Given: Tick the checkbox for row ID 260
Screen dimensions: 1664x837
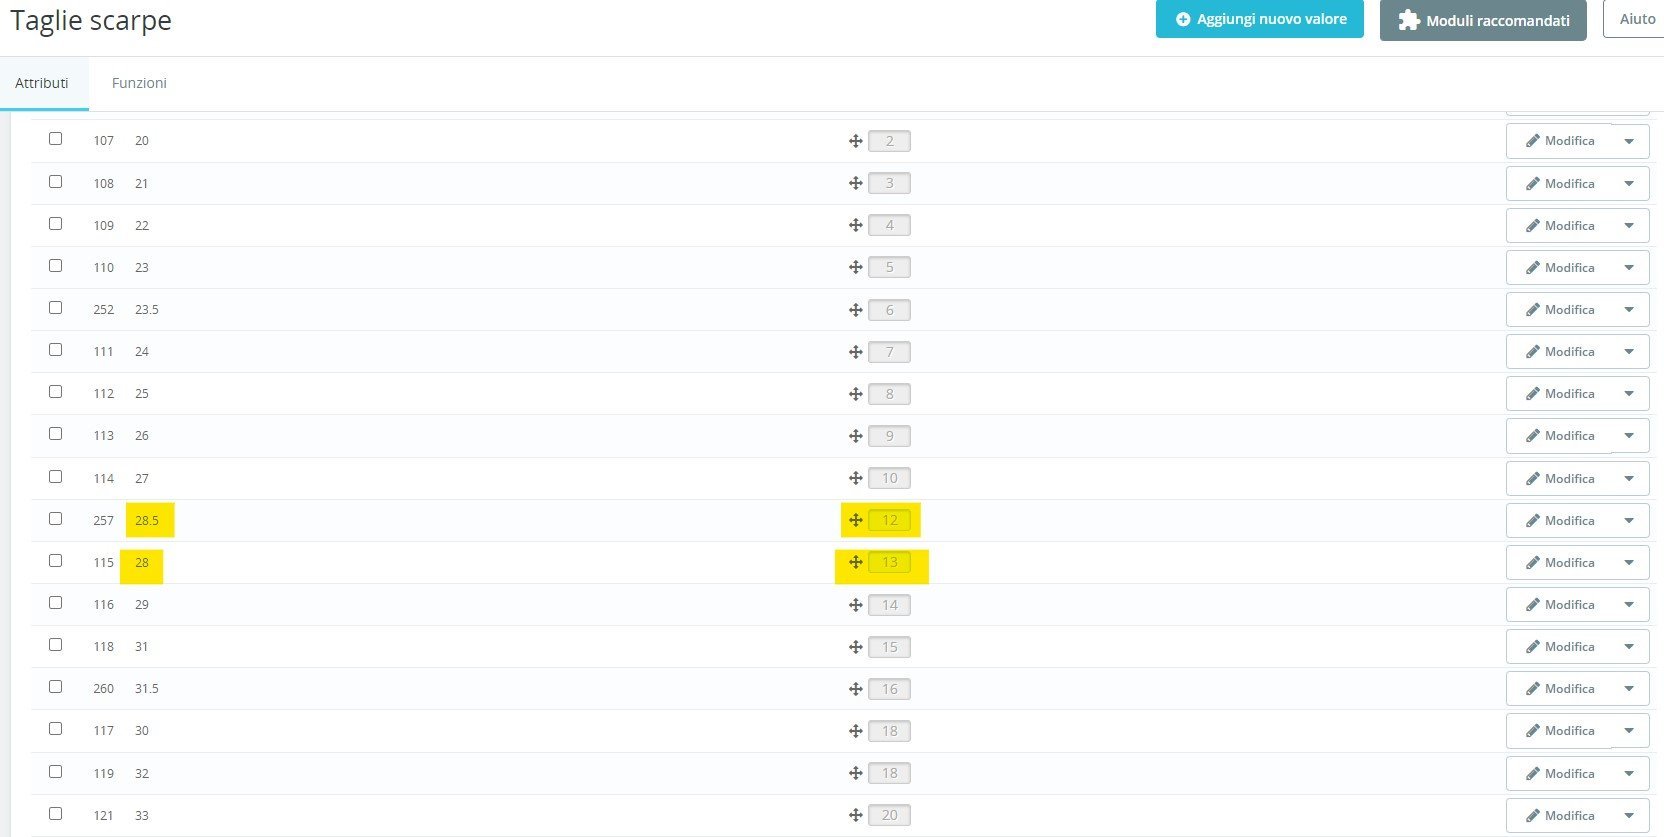Looking at the screenshot, I should [x=55, y=687].
